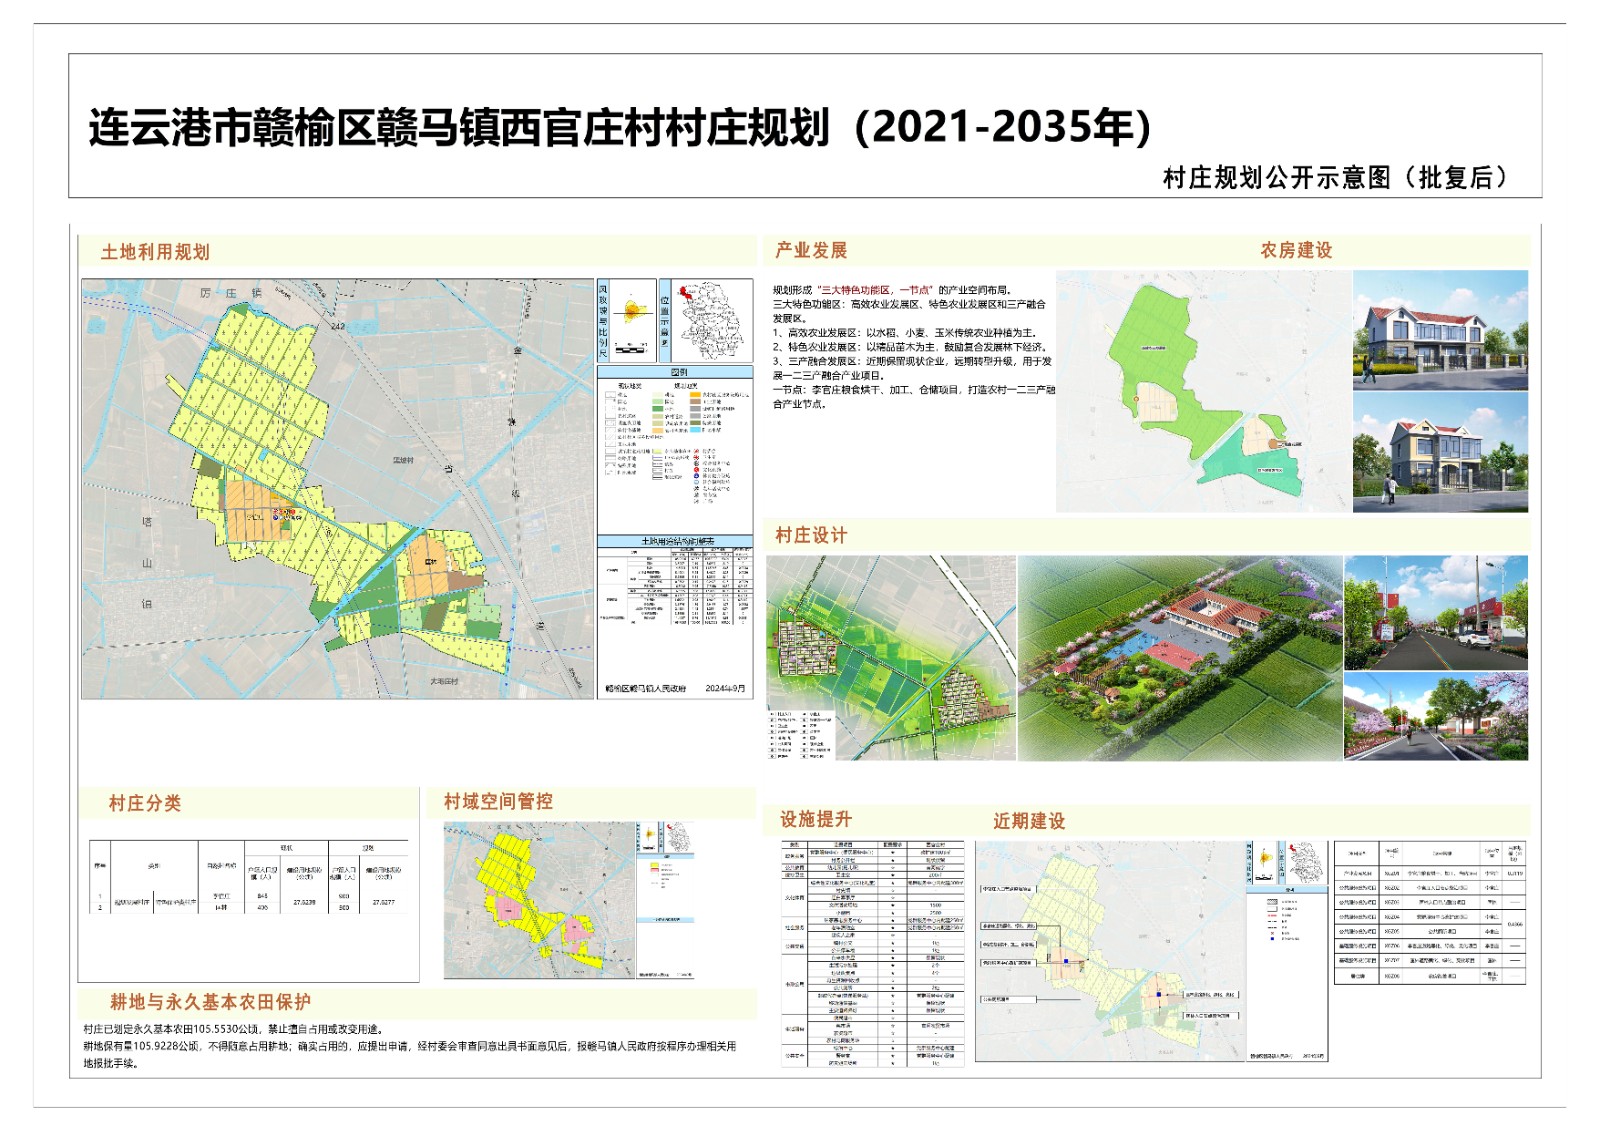1600x1131 pixels.
Task: Click the village classification table
Action: (249, 877)
